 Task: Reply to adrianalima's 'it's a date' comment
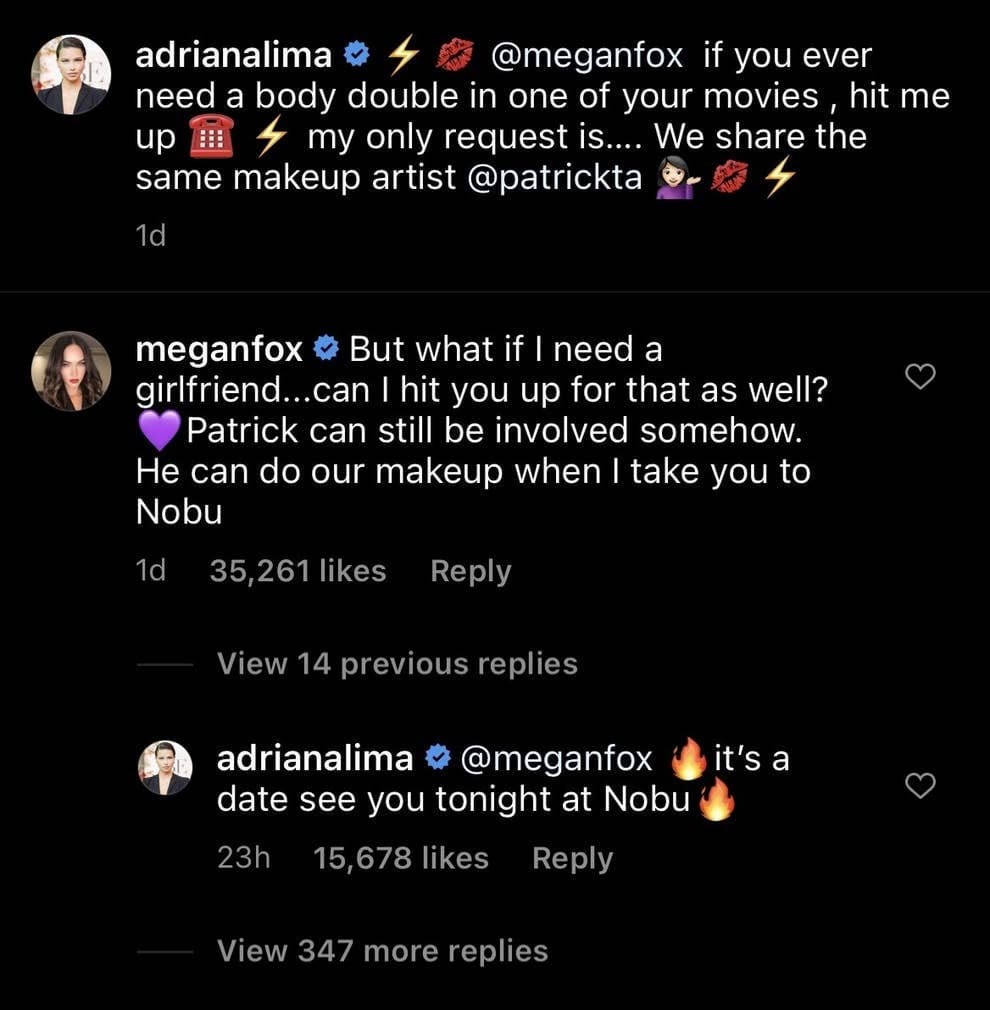point(572,859)
